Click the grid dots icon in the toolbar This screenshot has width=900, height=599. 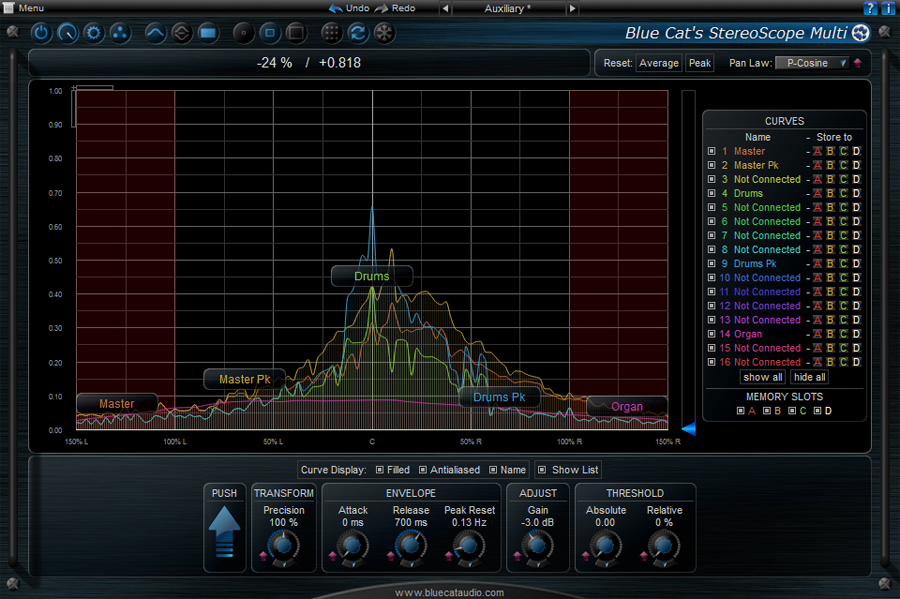(x=331, y=33)
